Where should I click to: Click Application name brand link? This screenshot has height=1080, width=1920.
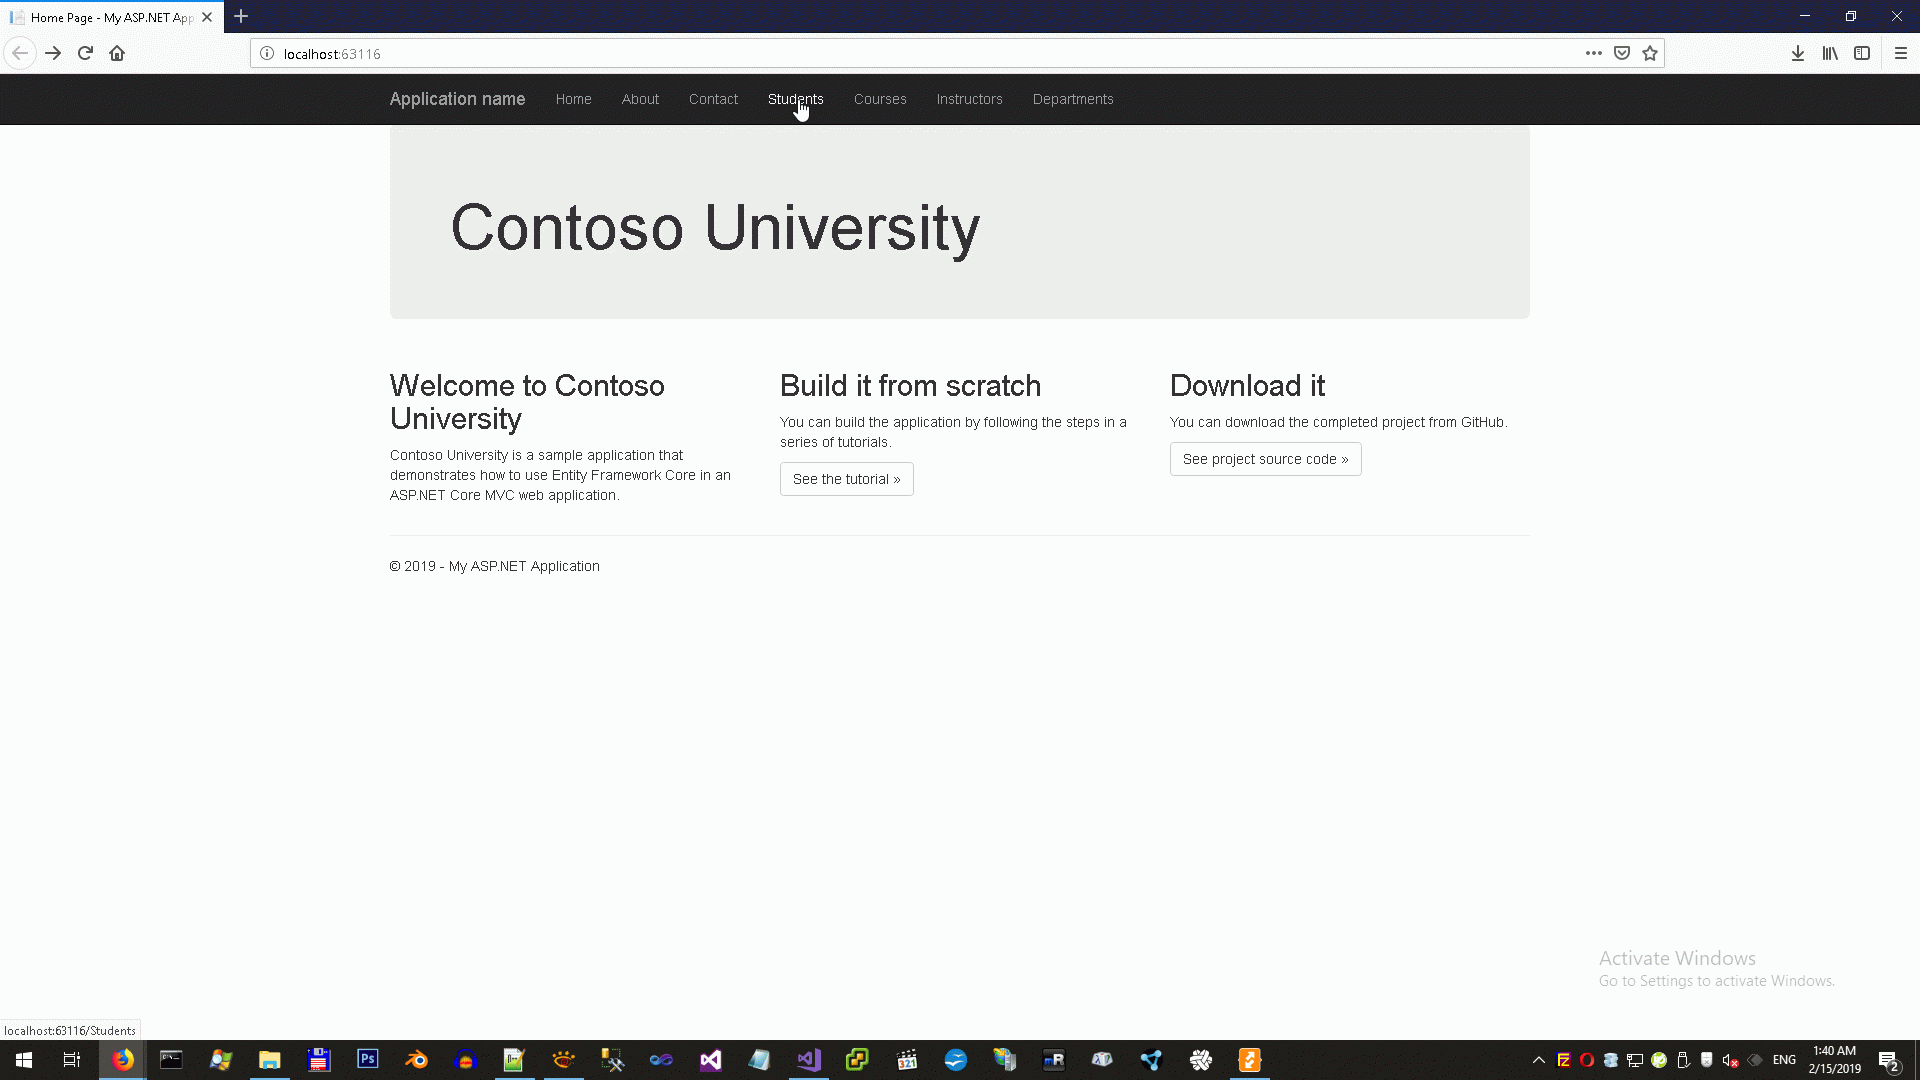[x=457, y=99]
